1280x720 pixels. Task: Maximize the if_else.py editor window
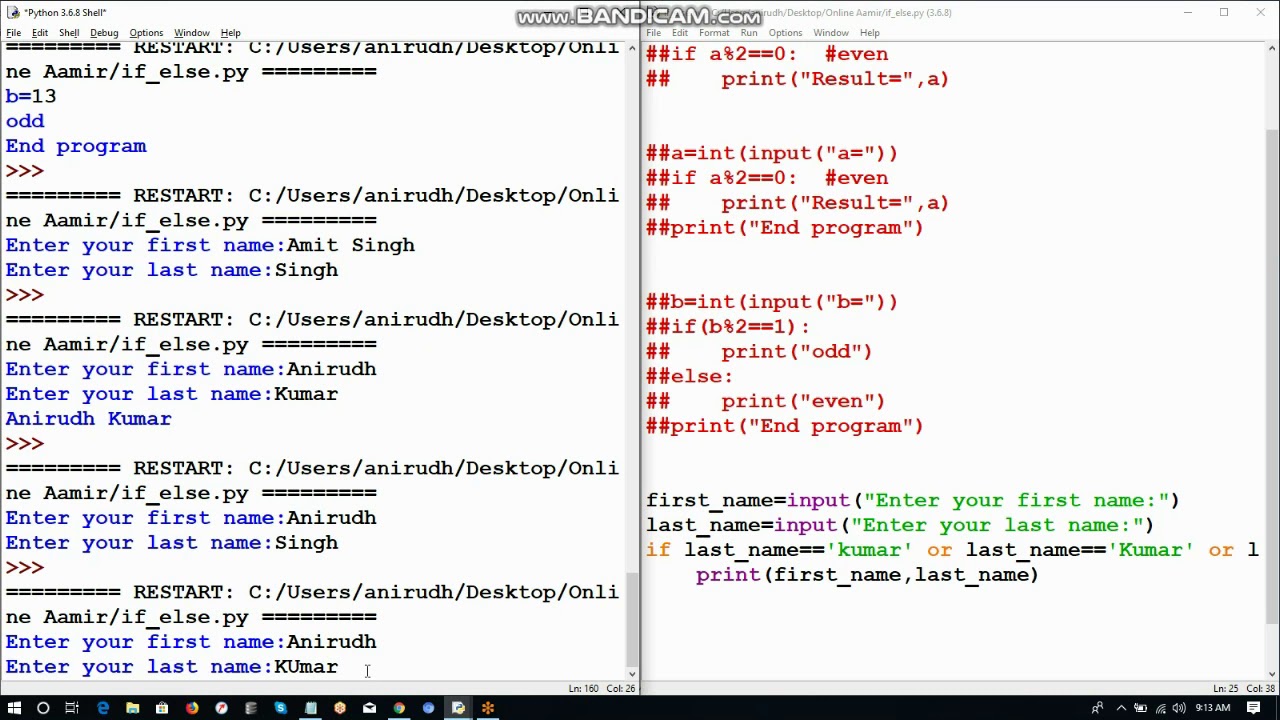point(1224,12)
